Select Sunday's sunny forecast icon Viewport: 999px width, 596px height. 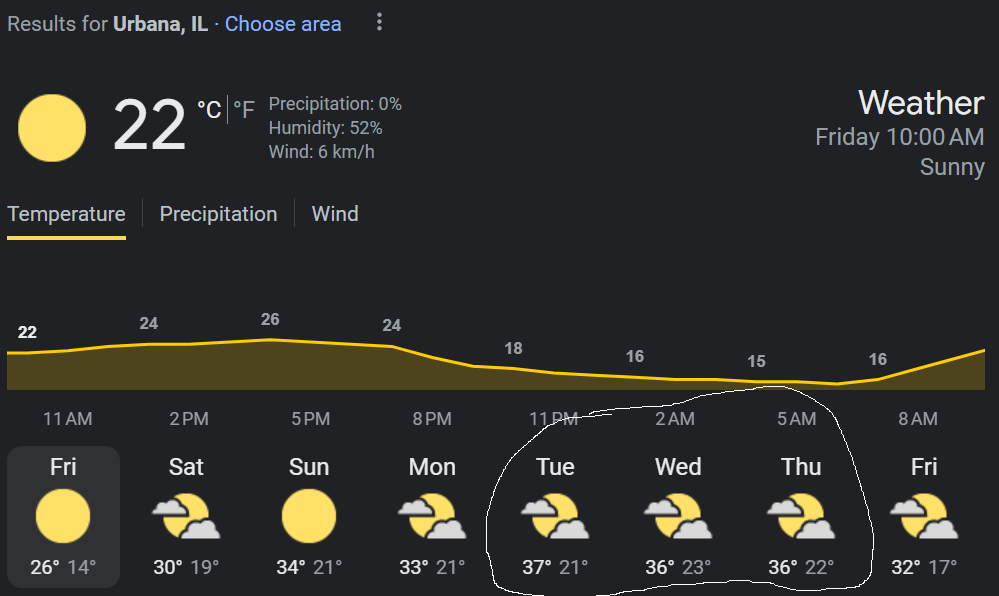tap(309, 516)
